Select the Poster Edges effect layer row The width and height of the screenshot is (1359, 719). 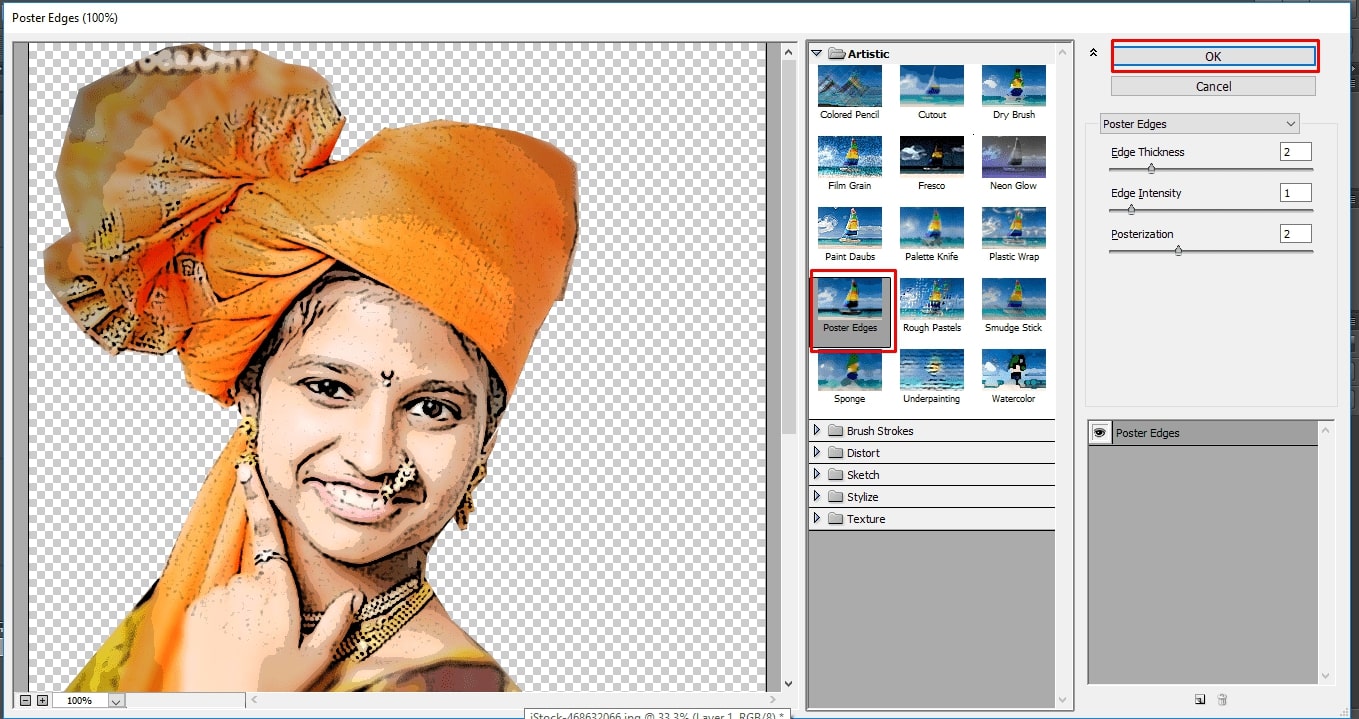1202,433
